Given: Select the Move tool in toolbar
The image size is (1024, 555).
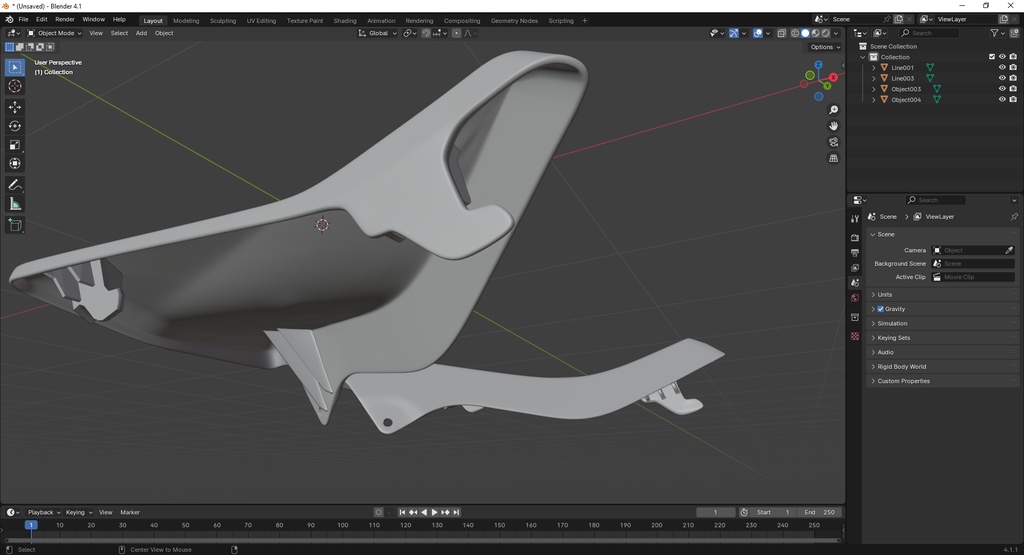Looking at the screenshot, I should pyautogui.click(x=15, y=106).
